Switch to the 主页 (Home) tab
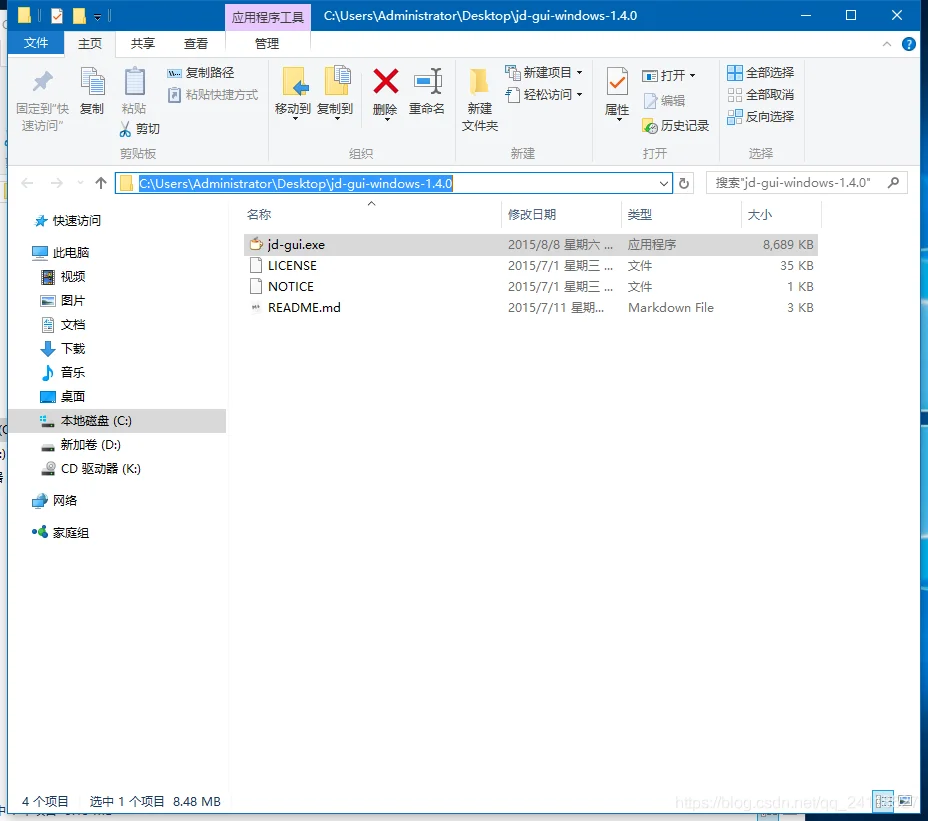This screenshot has width=928, height=821. [x=90, y=44]
